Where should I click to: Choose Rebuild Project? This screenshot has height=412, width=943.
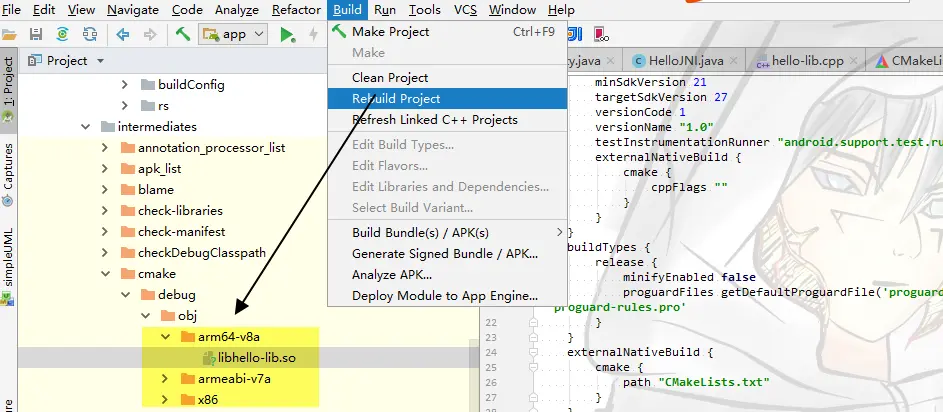447,99
